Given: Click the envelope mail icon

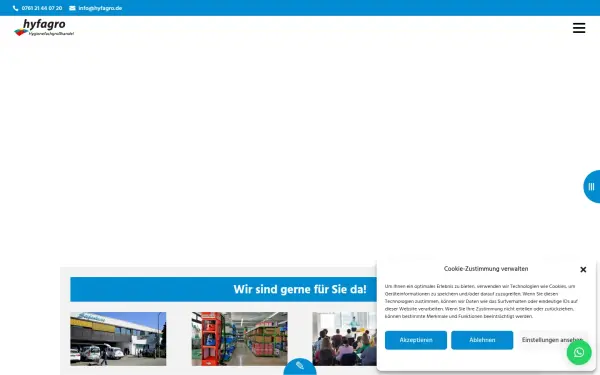Looking at the screenshot, I should pyautogui.click(x=72, y=8).
